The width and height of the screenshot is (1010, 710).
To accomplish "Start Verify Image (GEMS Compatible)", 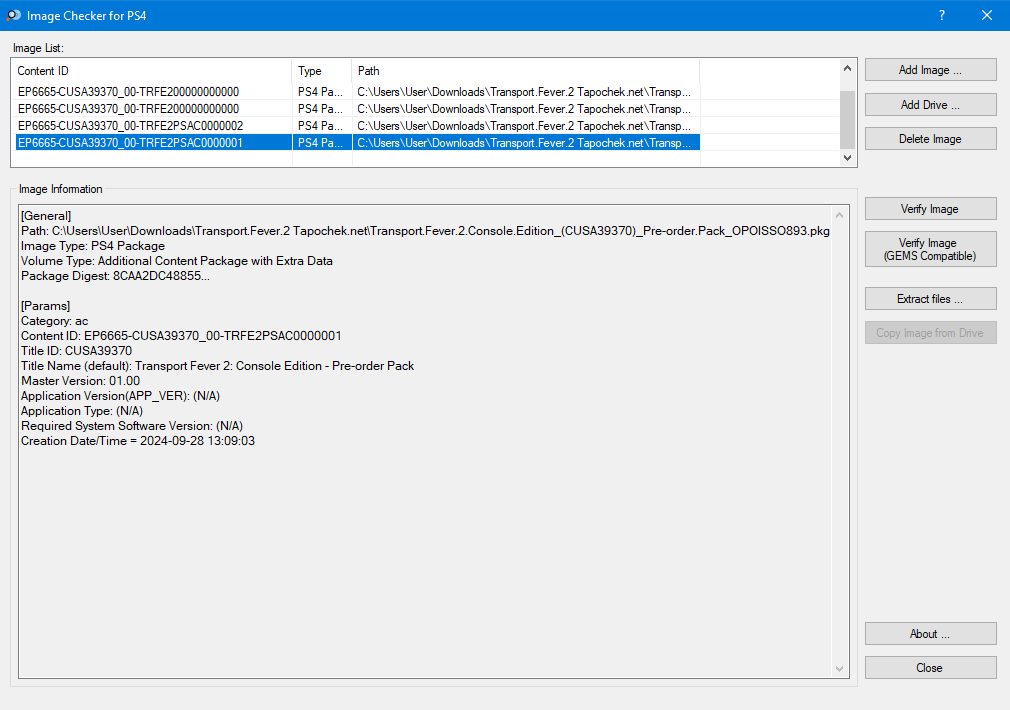I will point(930,249).
